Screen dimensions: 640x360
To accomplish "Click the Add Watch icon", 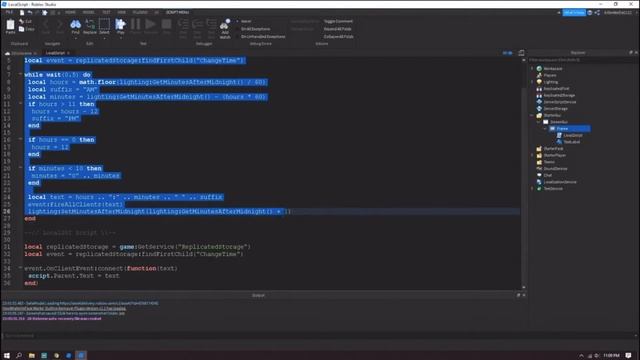I will point(224,24).
